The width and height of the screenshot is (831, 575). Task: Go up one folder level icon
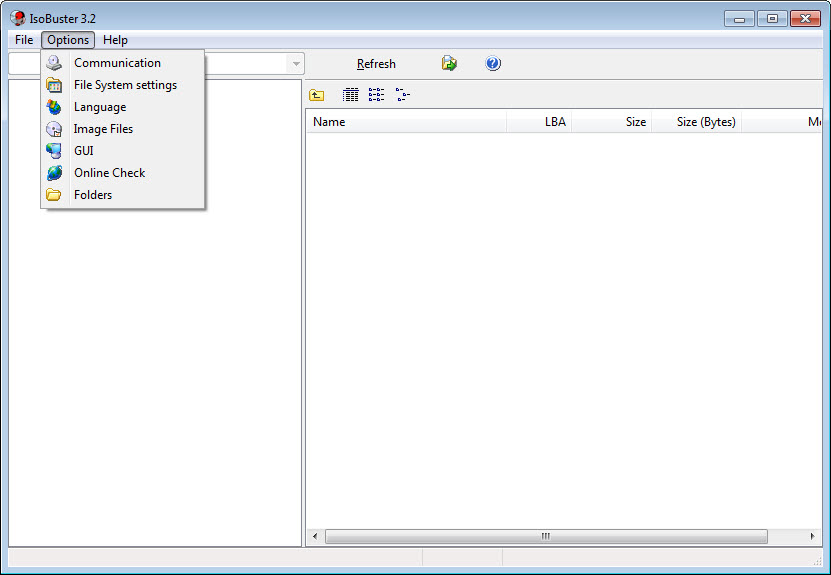316,95
